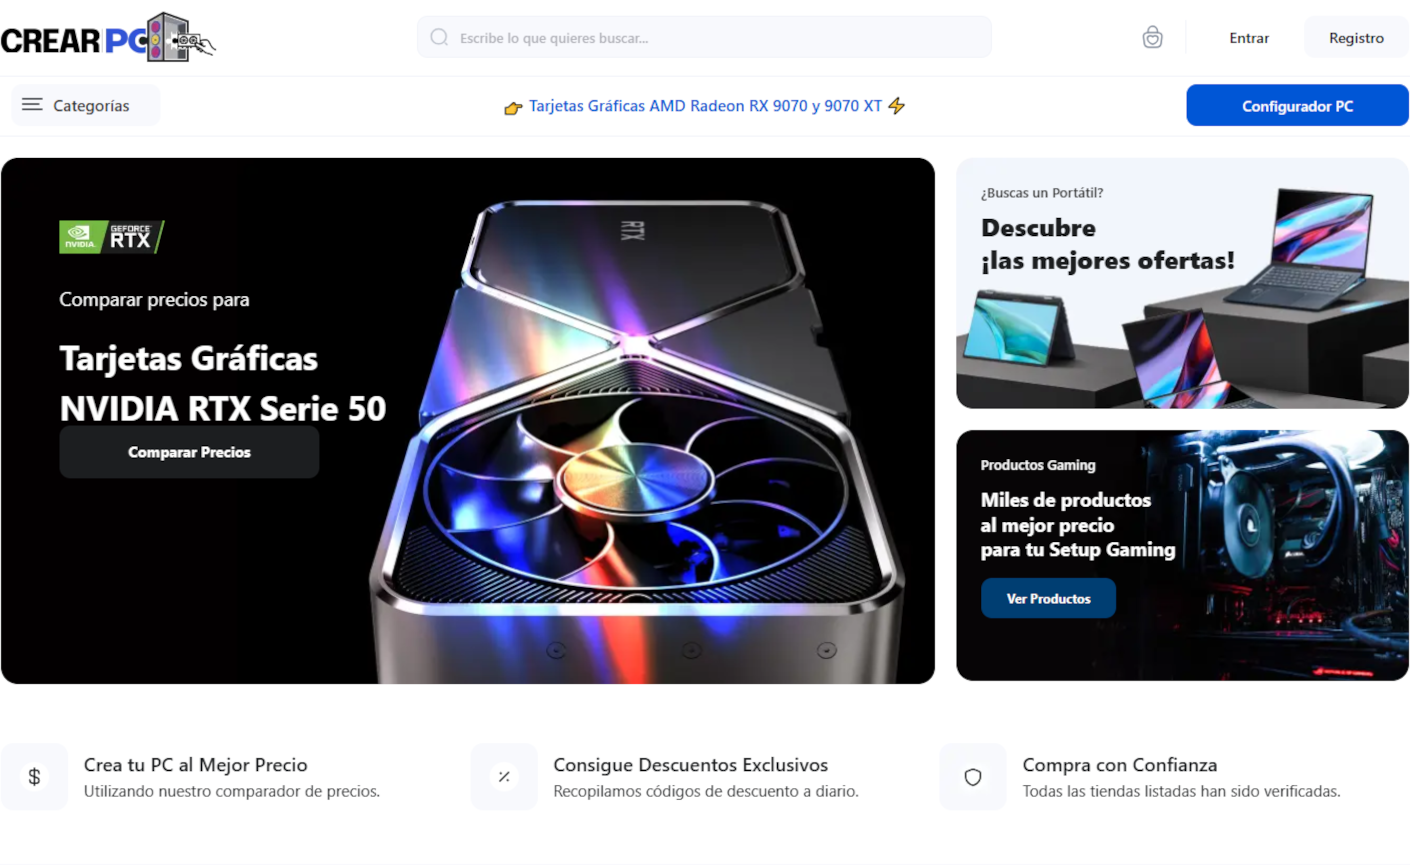Click the CrearPC logo
The width and height of the screenshot is (1410, 865).
coord(108,38)
